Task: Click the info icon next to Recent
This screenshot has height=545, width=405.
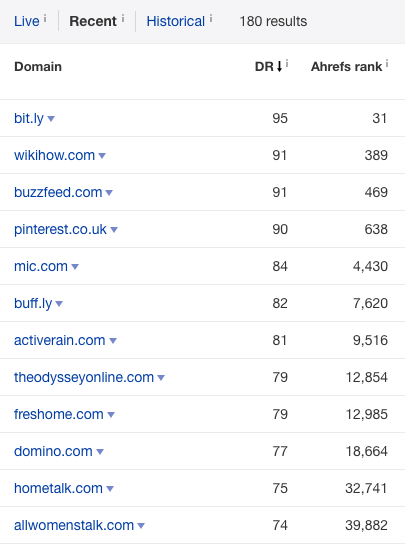Action: [x=123, y=18]
